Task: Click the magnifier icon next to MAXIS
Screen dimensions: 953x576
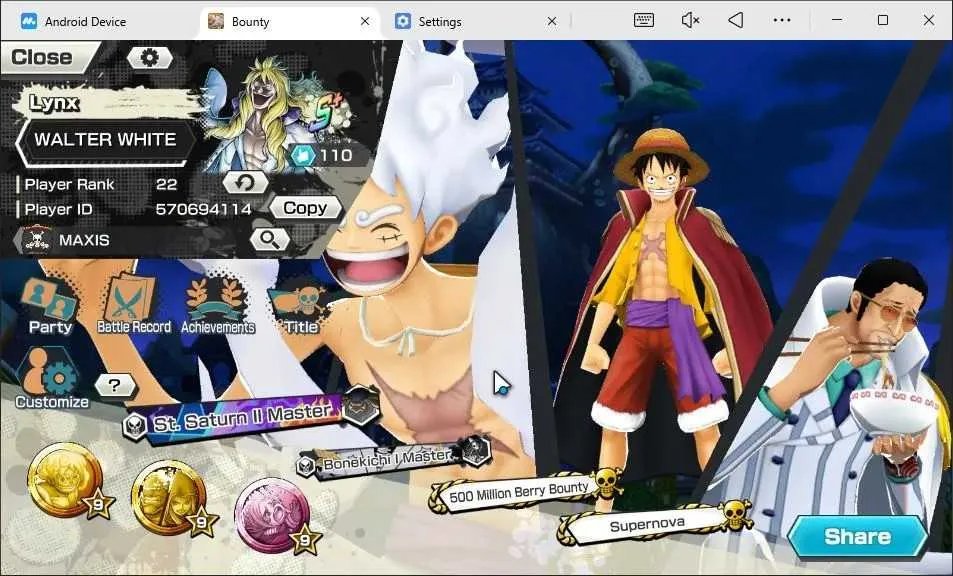Action: click(270, 239)
